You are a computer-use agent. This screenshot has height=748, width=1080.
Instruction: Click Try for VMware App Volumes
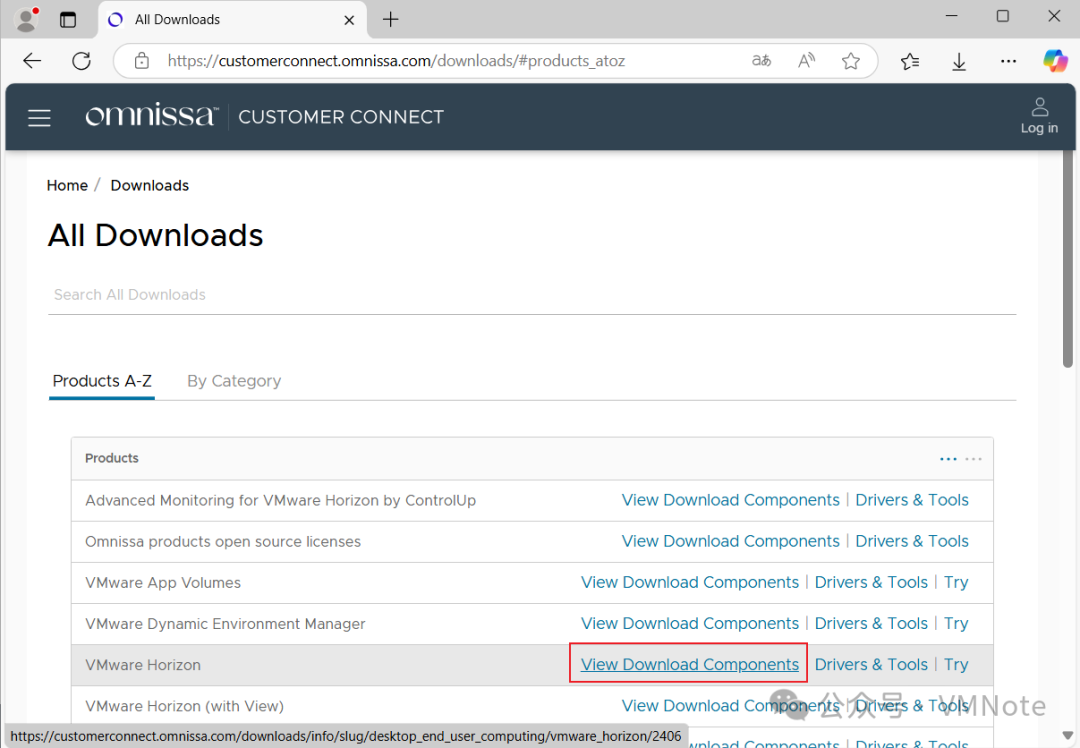tap(956, 583)
